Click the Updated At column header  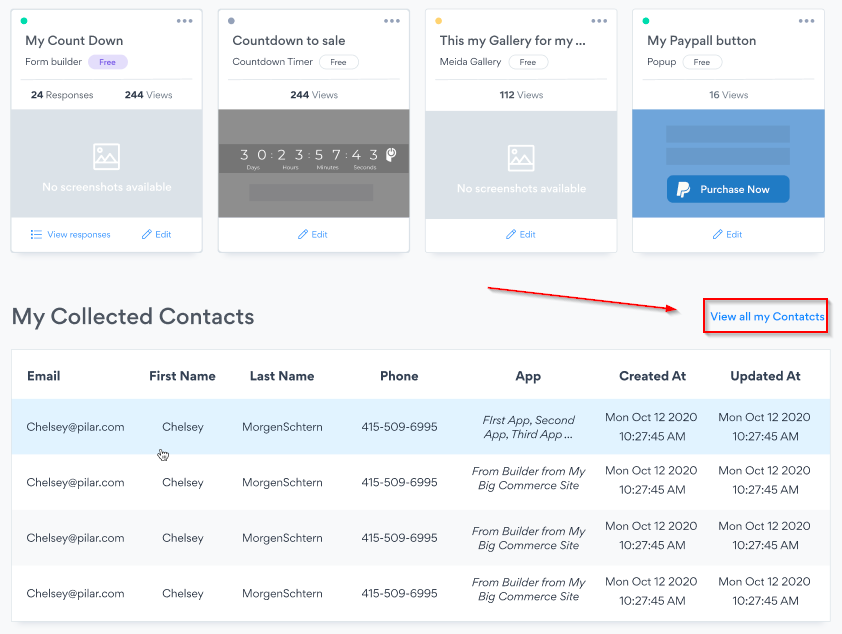[x=765, y=376]
